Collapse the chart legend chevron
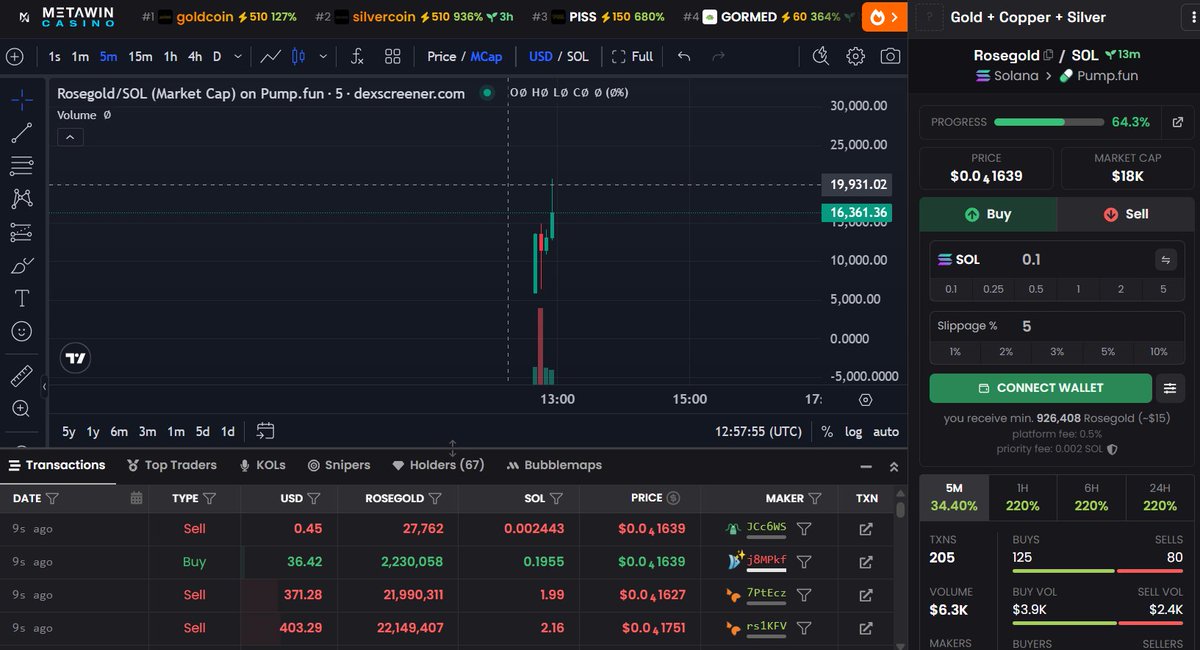The height and width of the screenshot is (650, 1200). click(x=70, y=138)
